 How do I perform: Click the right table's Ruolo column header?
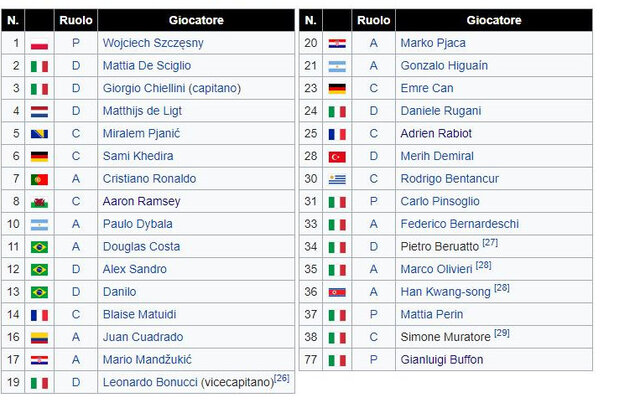click(373, 20)
